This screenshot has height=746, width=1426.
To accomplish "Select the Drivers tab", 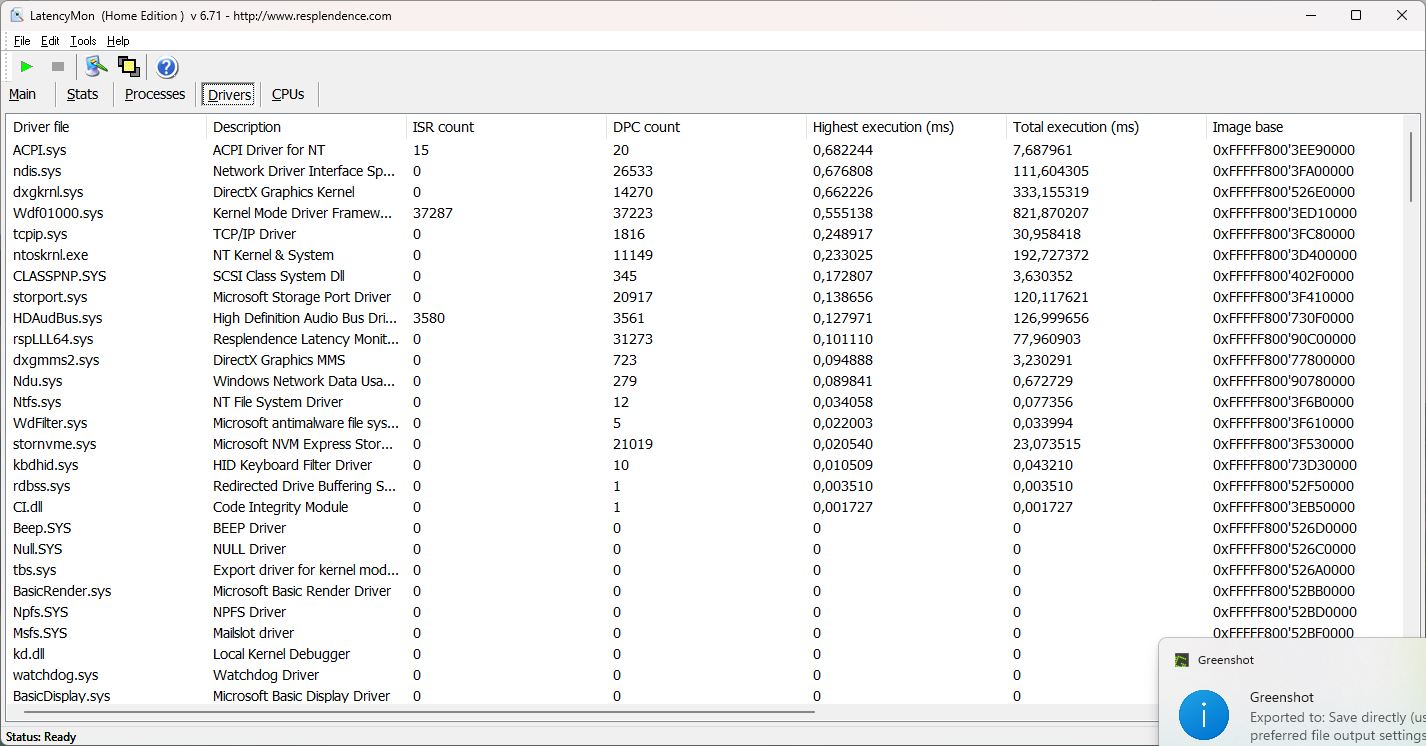I will 229,95.
